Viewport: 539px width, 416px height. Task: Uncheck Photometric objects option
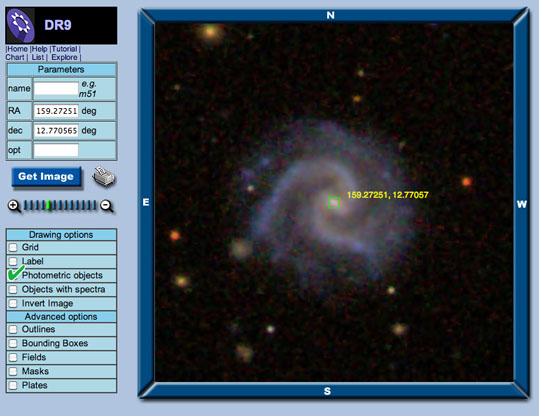click(13, 275)
